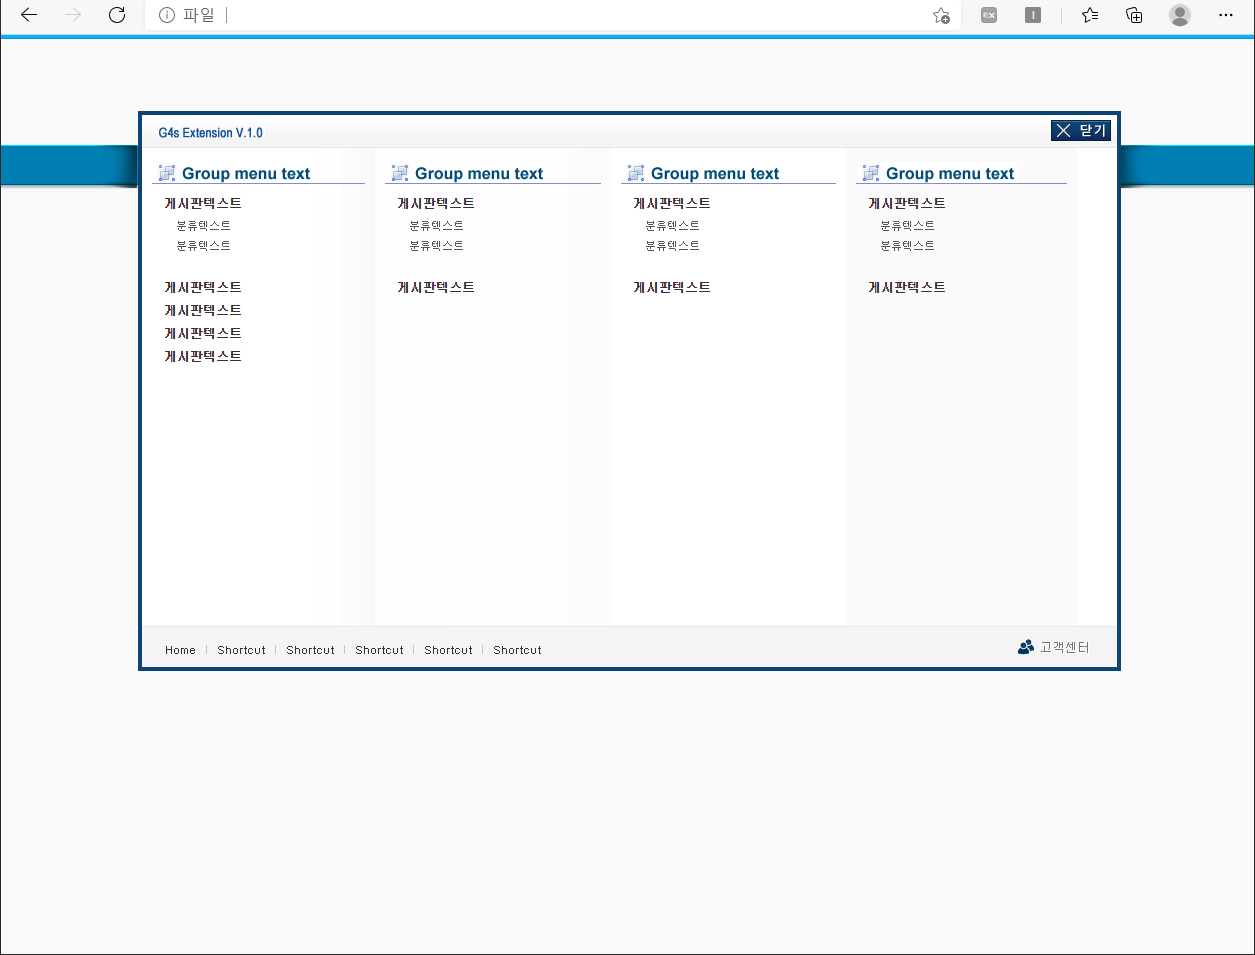Click the Shortcut link right after Home
1255x955 pixels.
point(241,650)
